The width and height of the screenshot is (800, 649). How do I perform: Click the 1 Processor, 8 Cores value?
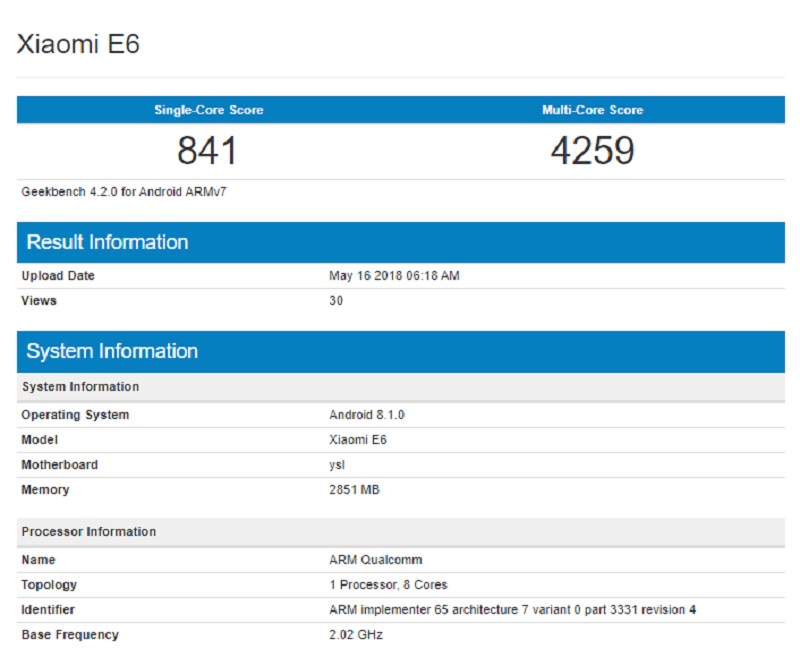(x=388, y=585)
